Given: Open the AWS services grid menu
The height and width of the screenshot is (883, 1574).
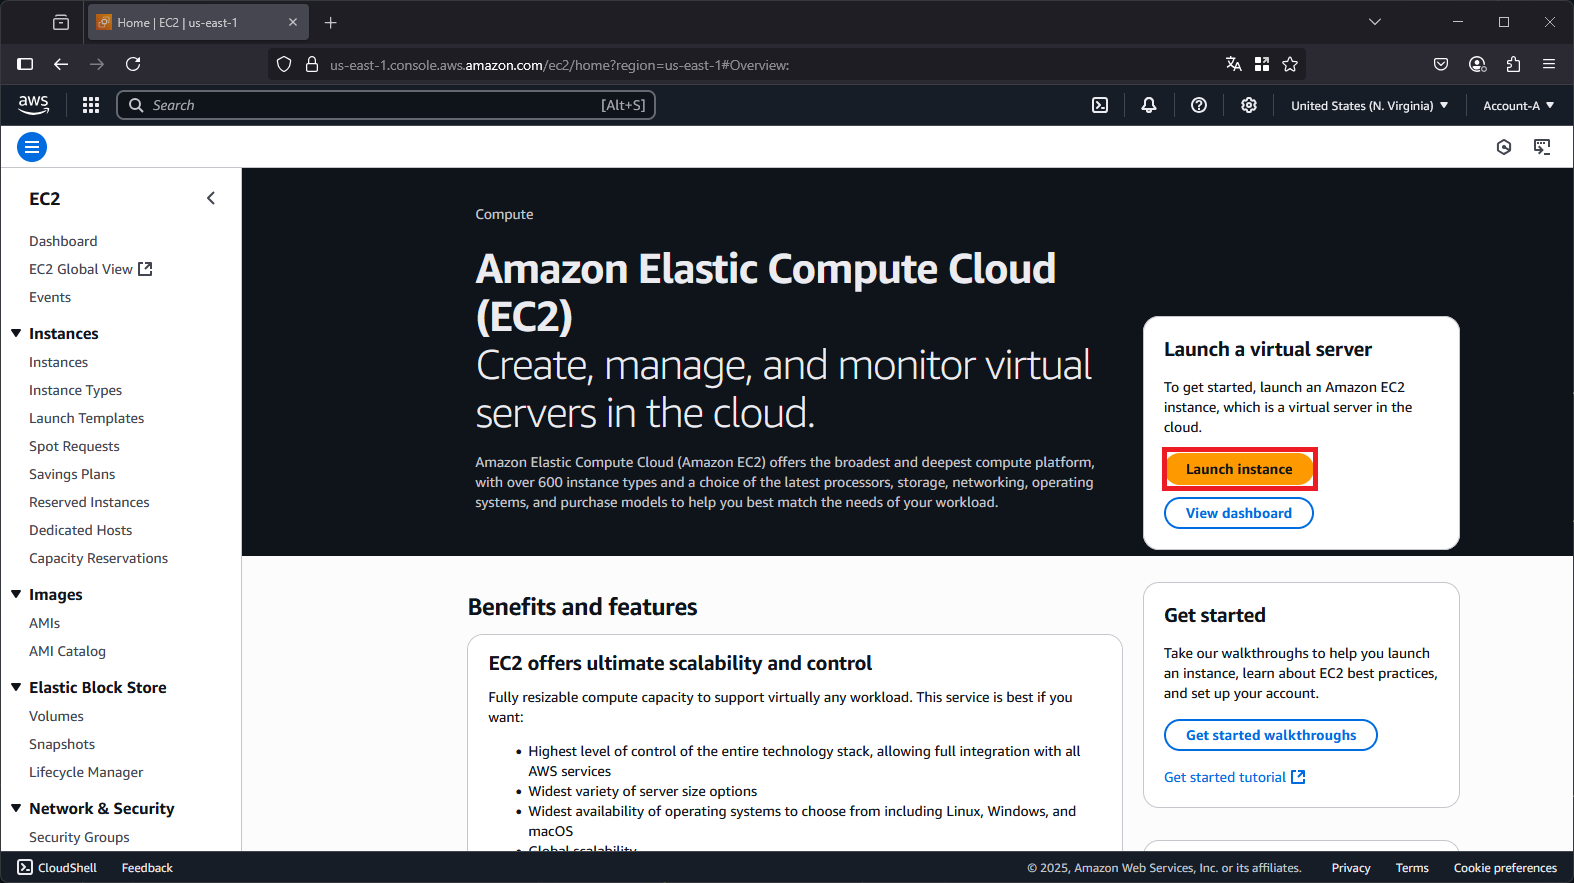Looking at the screenshot, I should 91,105.
